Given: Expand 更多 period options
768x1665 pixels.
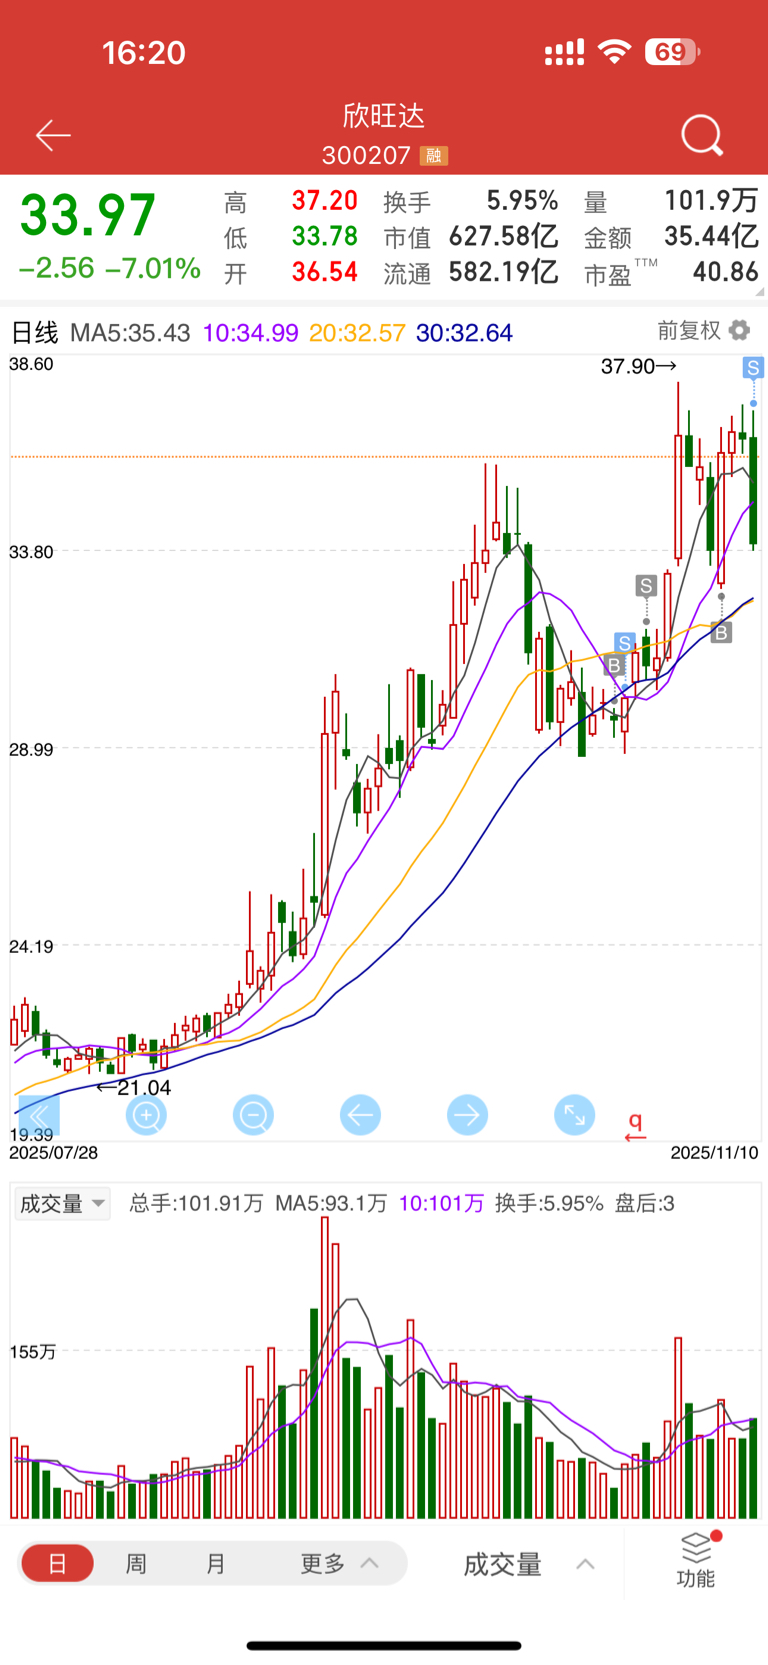Looking at the screenshot, I should coord(339,1563).
